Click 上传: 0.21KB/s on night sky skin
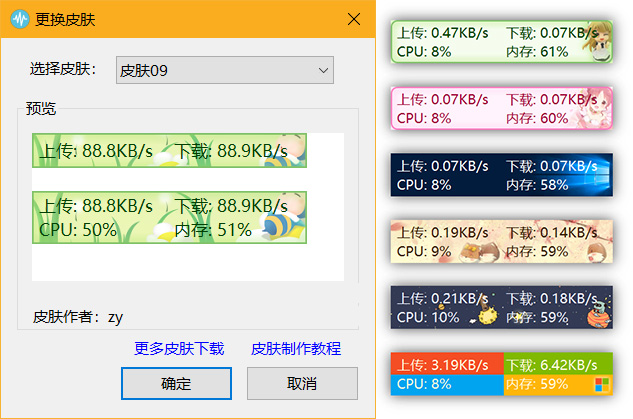Screen dimensions: 633x419 coord(443,298)
